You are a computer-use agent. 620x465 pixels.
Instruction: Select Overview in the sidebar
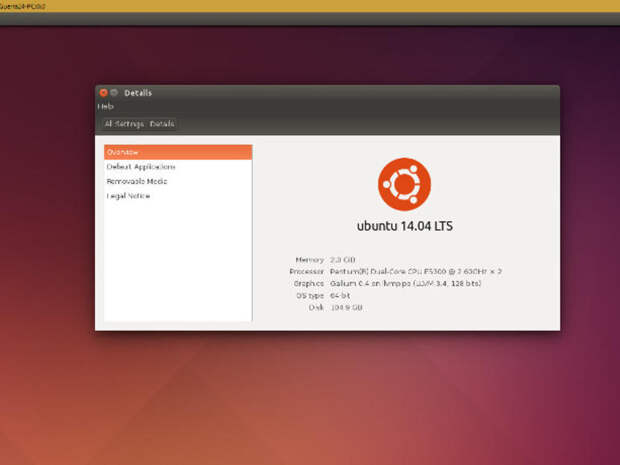[177, 152]
